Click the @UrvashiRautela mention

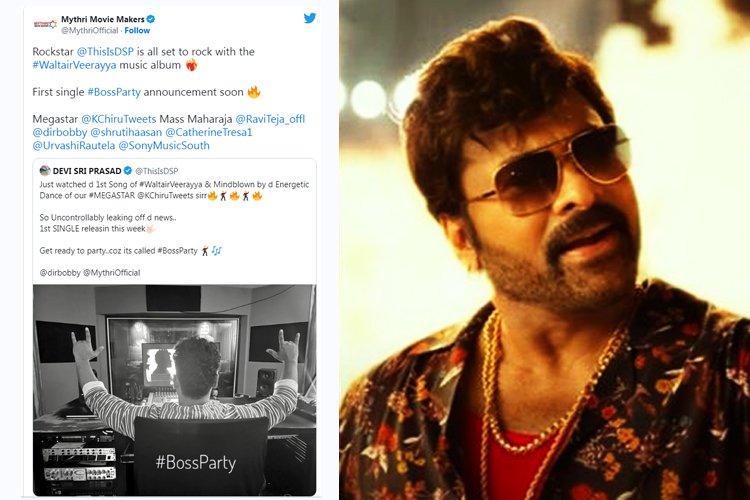73,145
